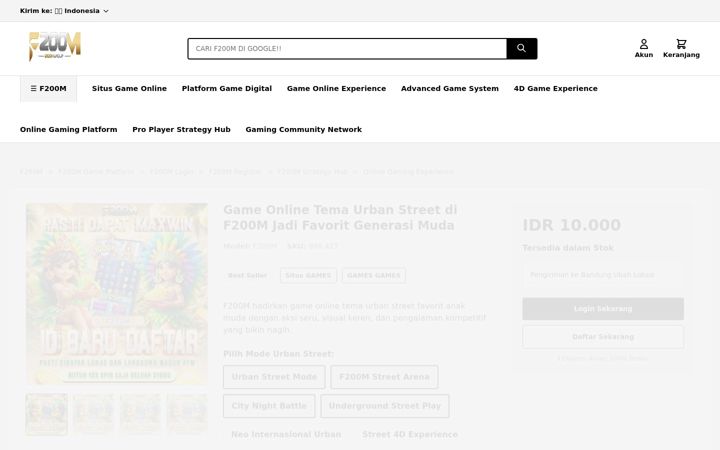Click the search magnifier icon

[x=521, y=48]
